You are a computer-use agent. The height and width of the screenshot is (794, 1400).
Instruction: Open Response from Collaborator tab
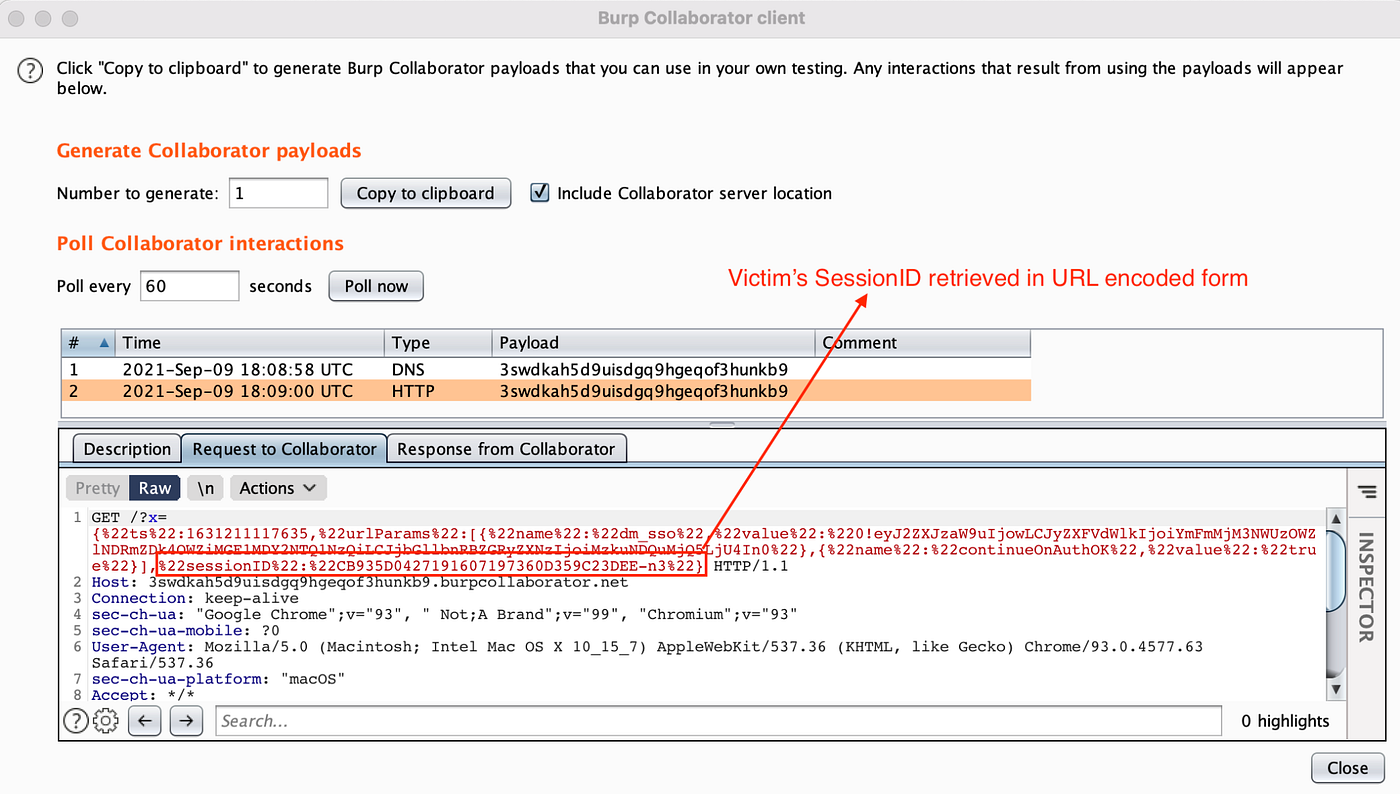pos(506,449)
